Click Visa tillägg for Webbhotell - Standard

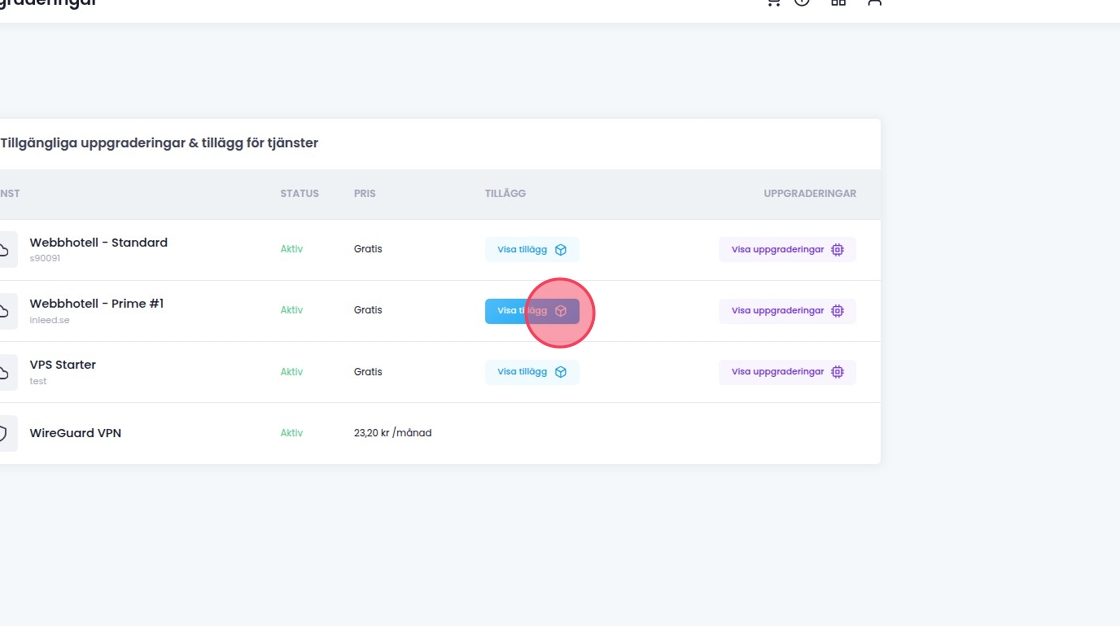531,250
